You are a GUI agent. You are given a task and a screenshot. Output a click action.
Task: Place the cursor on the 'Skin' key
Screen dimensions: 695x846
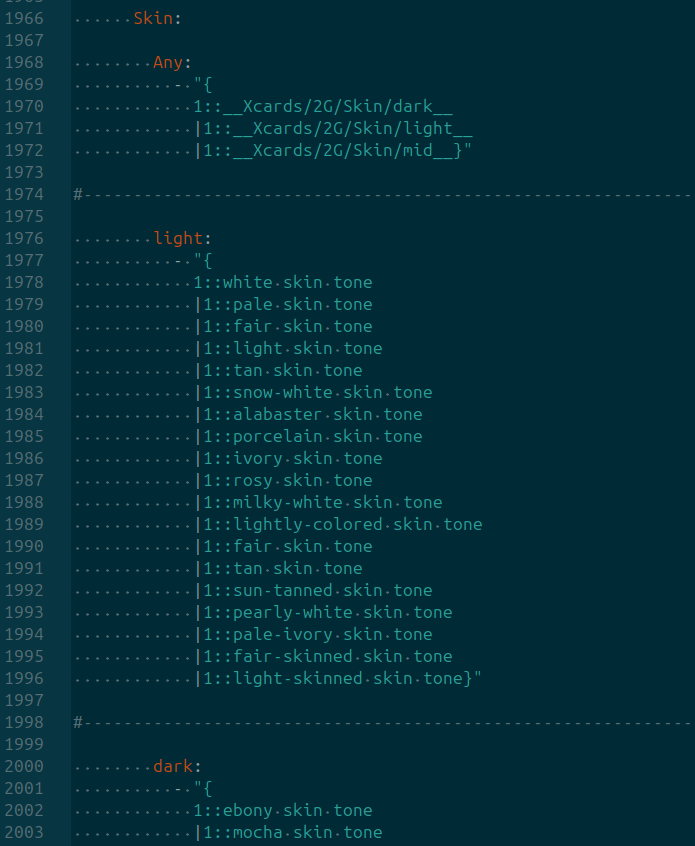(x=153, y=19)
